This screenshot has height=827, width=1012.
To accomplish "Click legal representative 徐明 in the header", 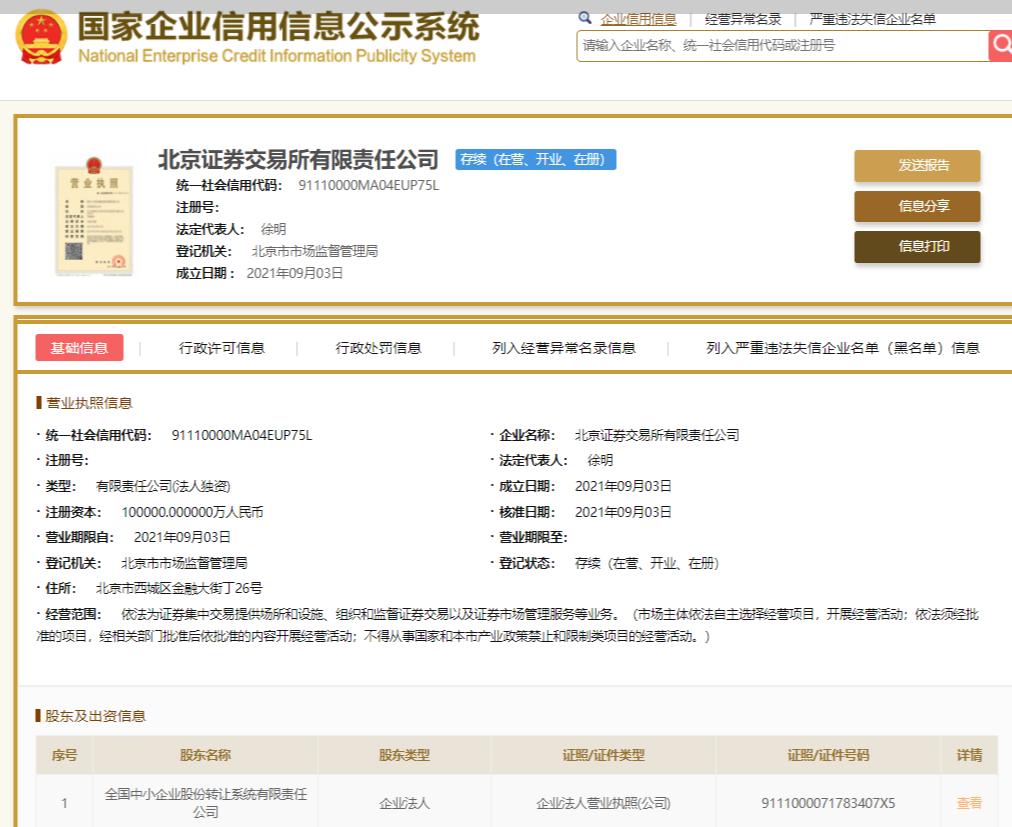I will (x=273, y=229).
